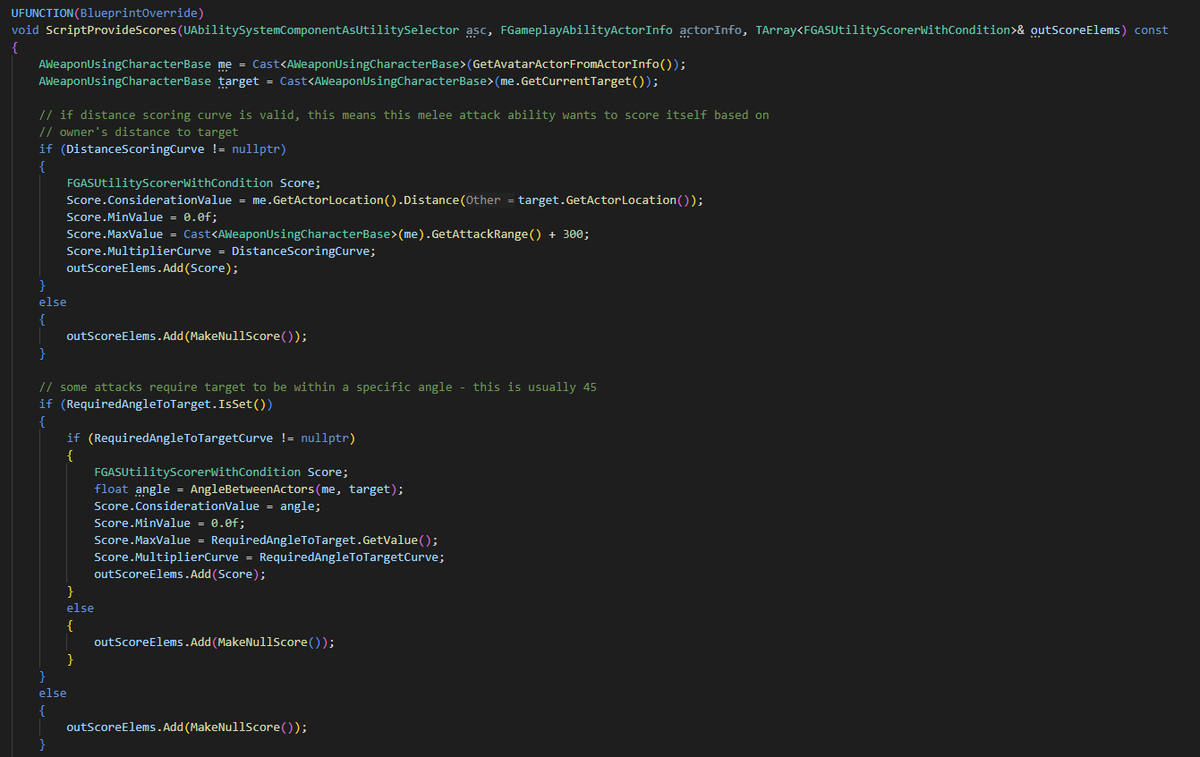Click the TArray type in signature

coord(776,30)
